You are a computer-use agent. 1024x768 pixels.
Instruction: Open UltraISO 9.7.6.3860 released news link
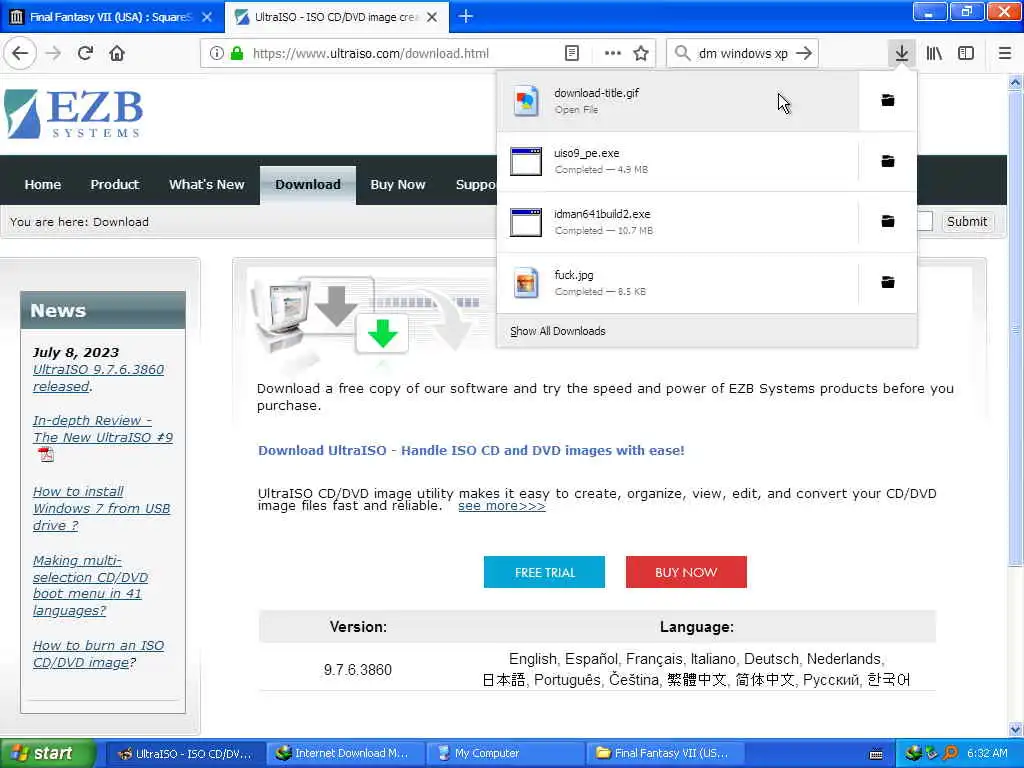pyautogui.click(x=98, y=378)
